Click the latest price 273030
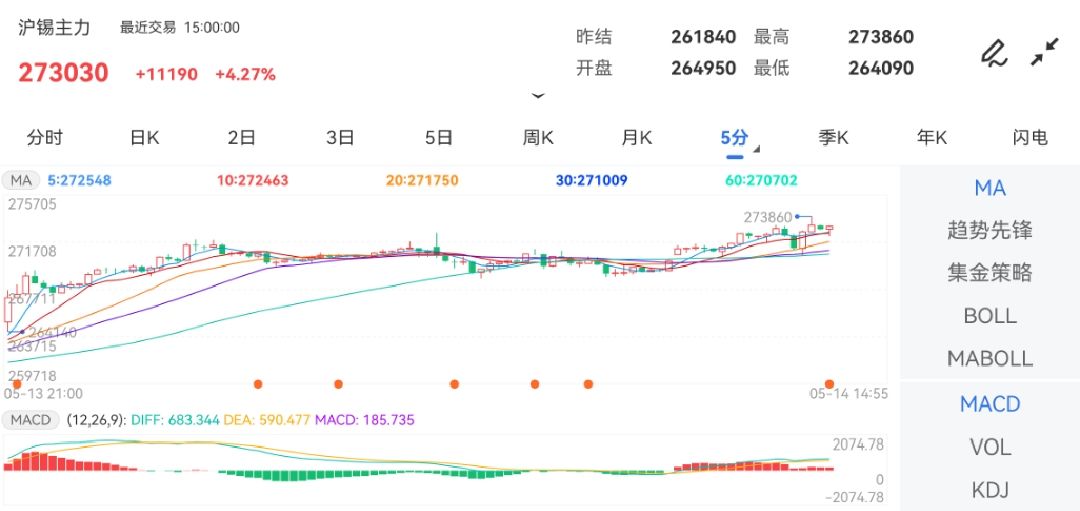This screenshot has height=511, width=1080. [x=63, y=72]
